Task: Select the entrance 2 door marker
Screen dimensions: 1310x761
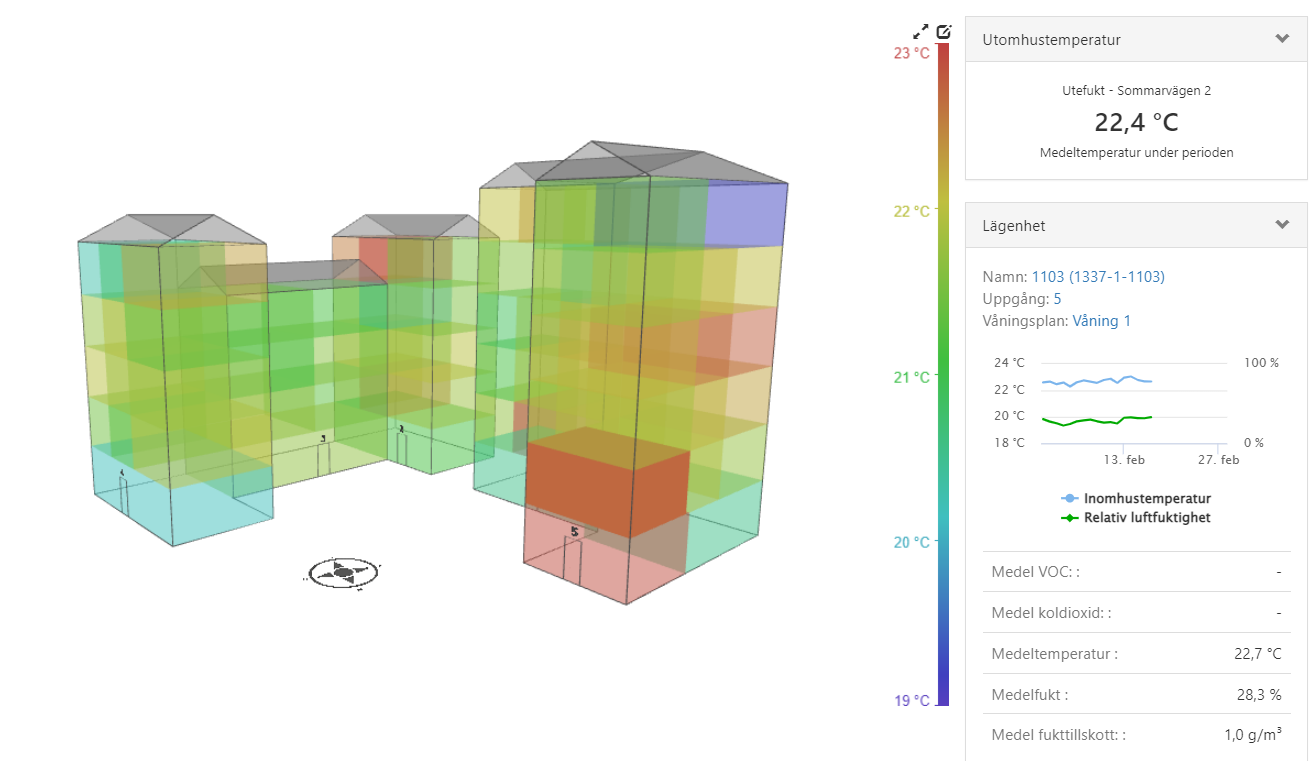Action: click(x=402, y=447)
